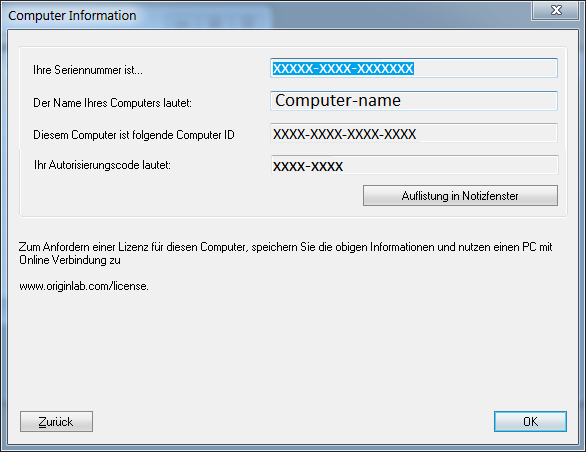Viewport: 586px width, 452px height.
Task: Open the www.originlab.com/license address
Action: (x=84, y=286)
